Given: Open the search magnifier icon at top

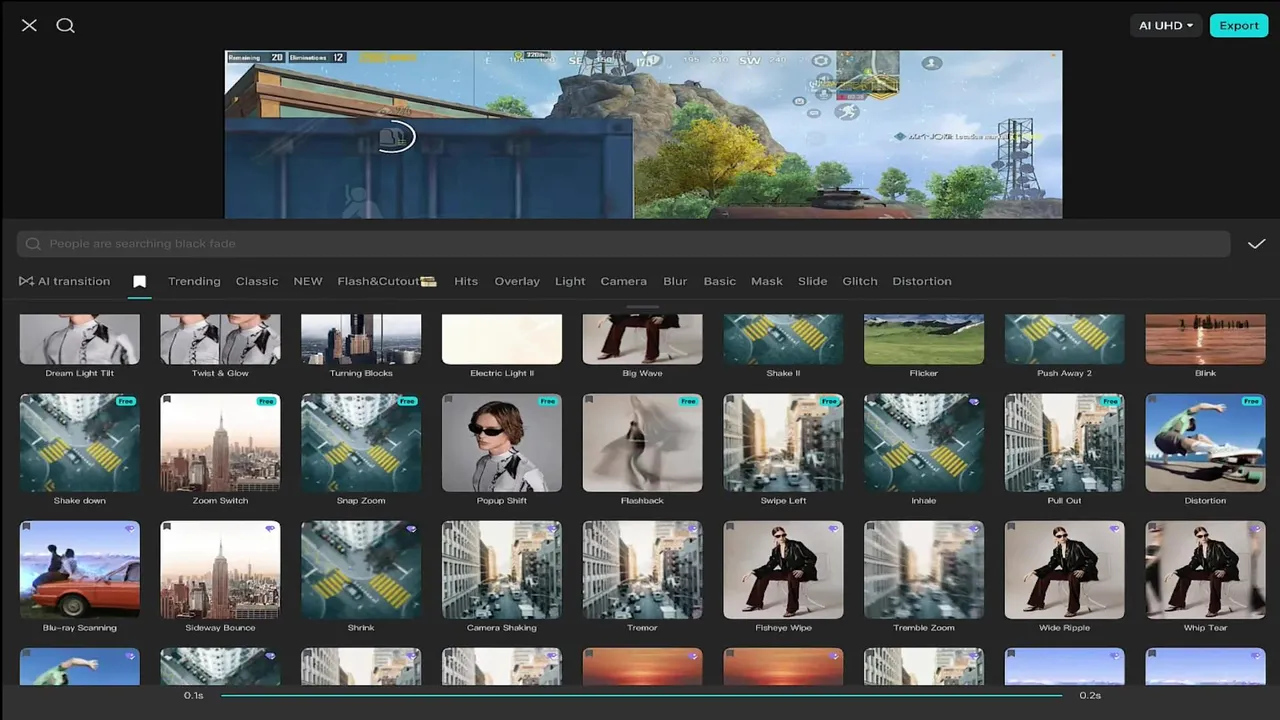Looking at the screenshot, I should [65, 25].
